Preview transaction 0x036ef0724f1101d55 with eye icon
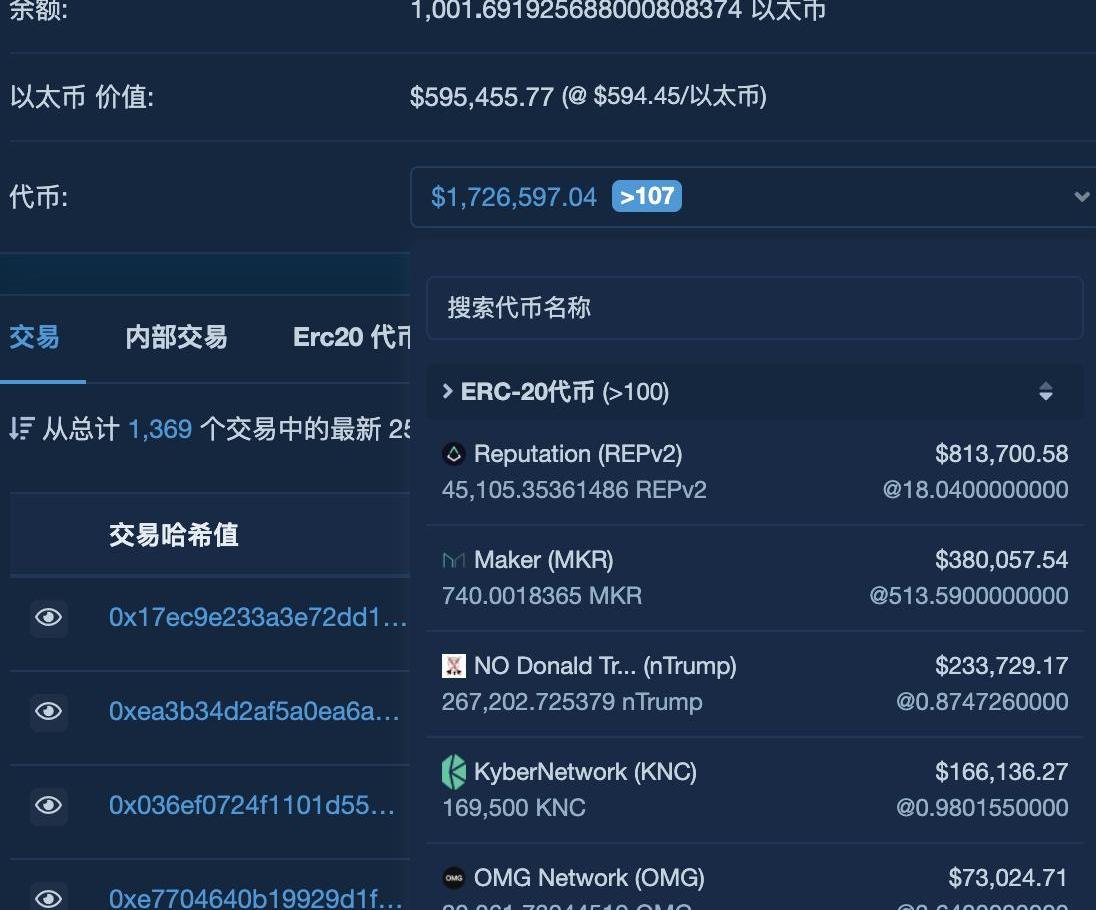Image resolution: width=1096 pixels, height=910 pixels. click(x=48, y=805)
